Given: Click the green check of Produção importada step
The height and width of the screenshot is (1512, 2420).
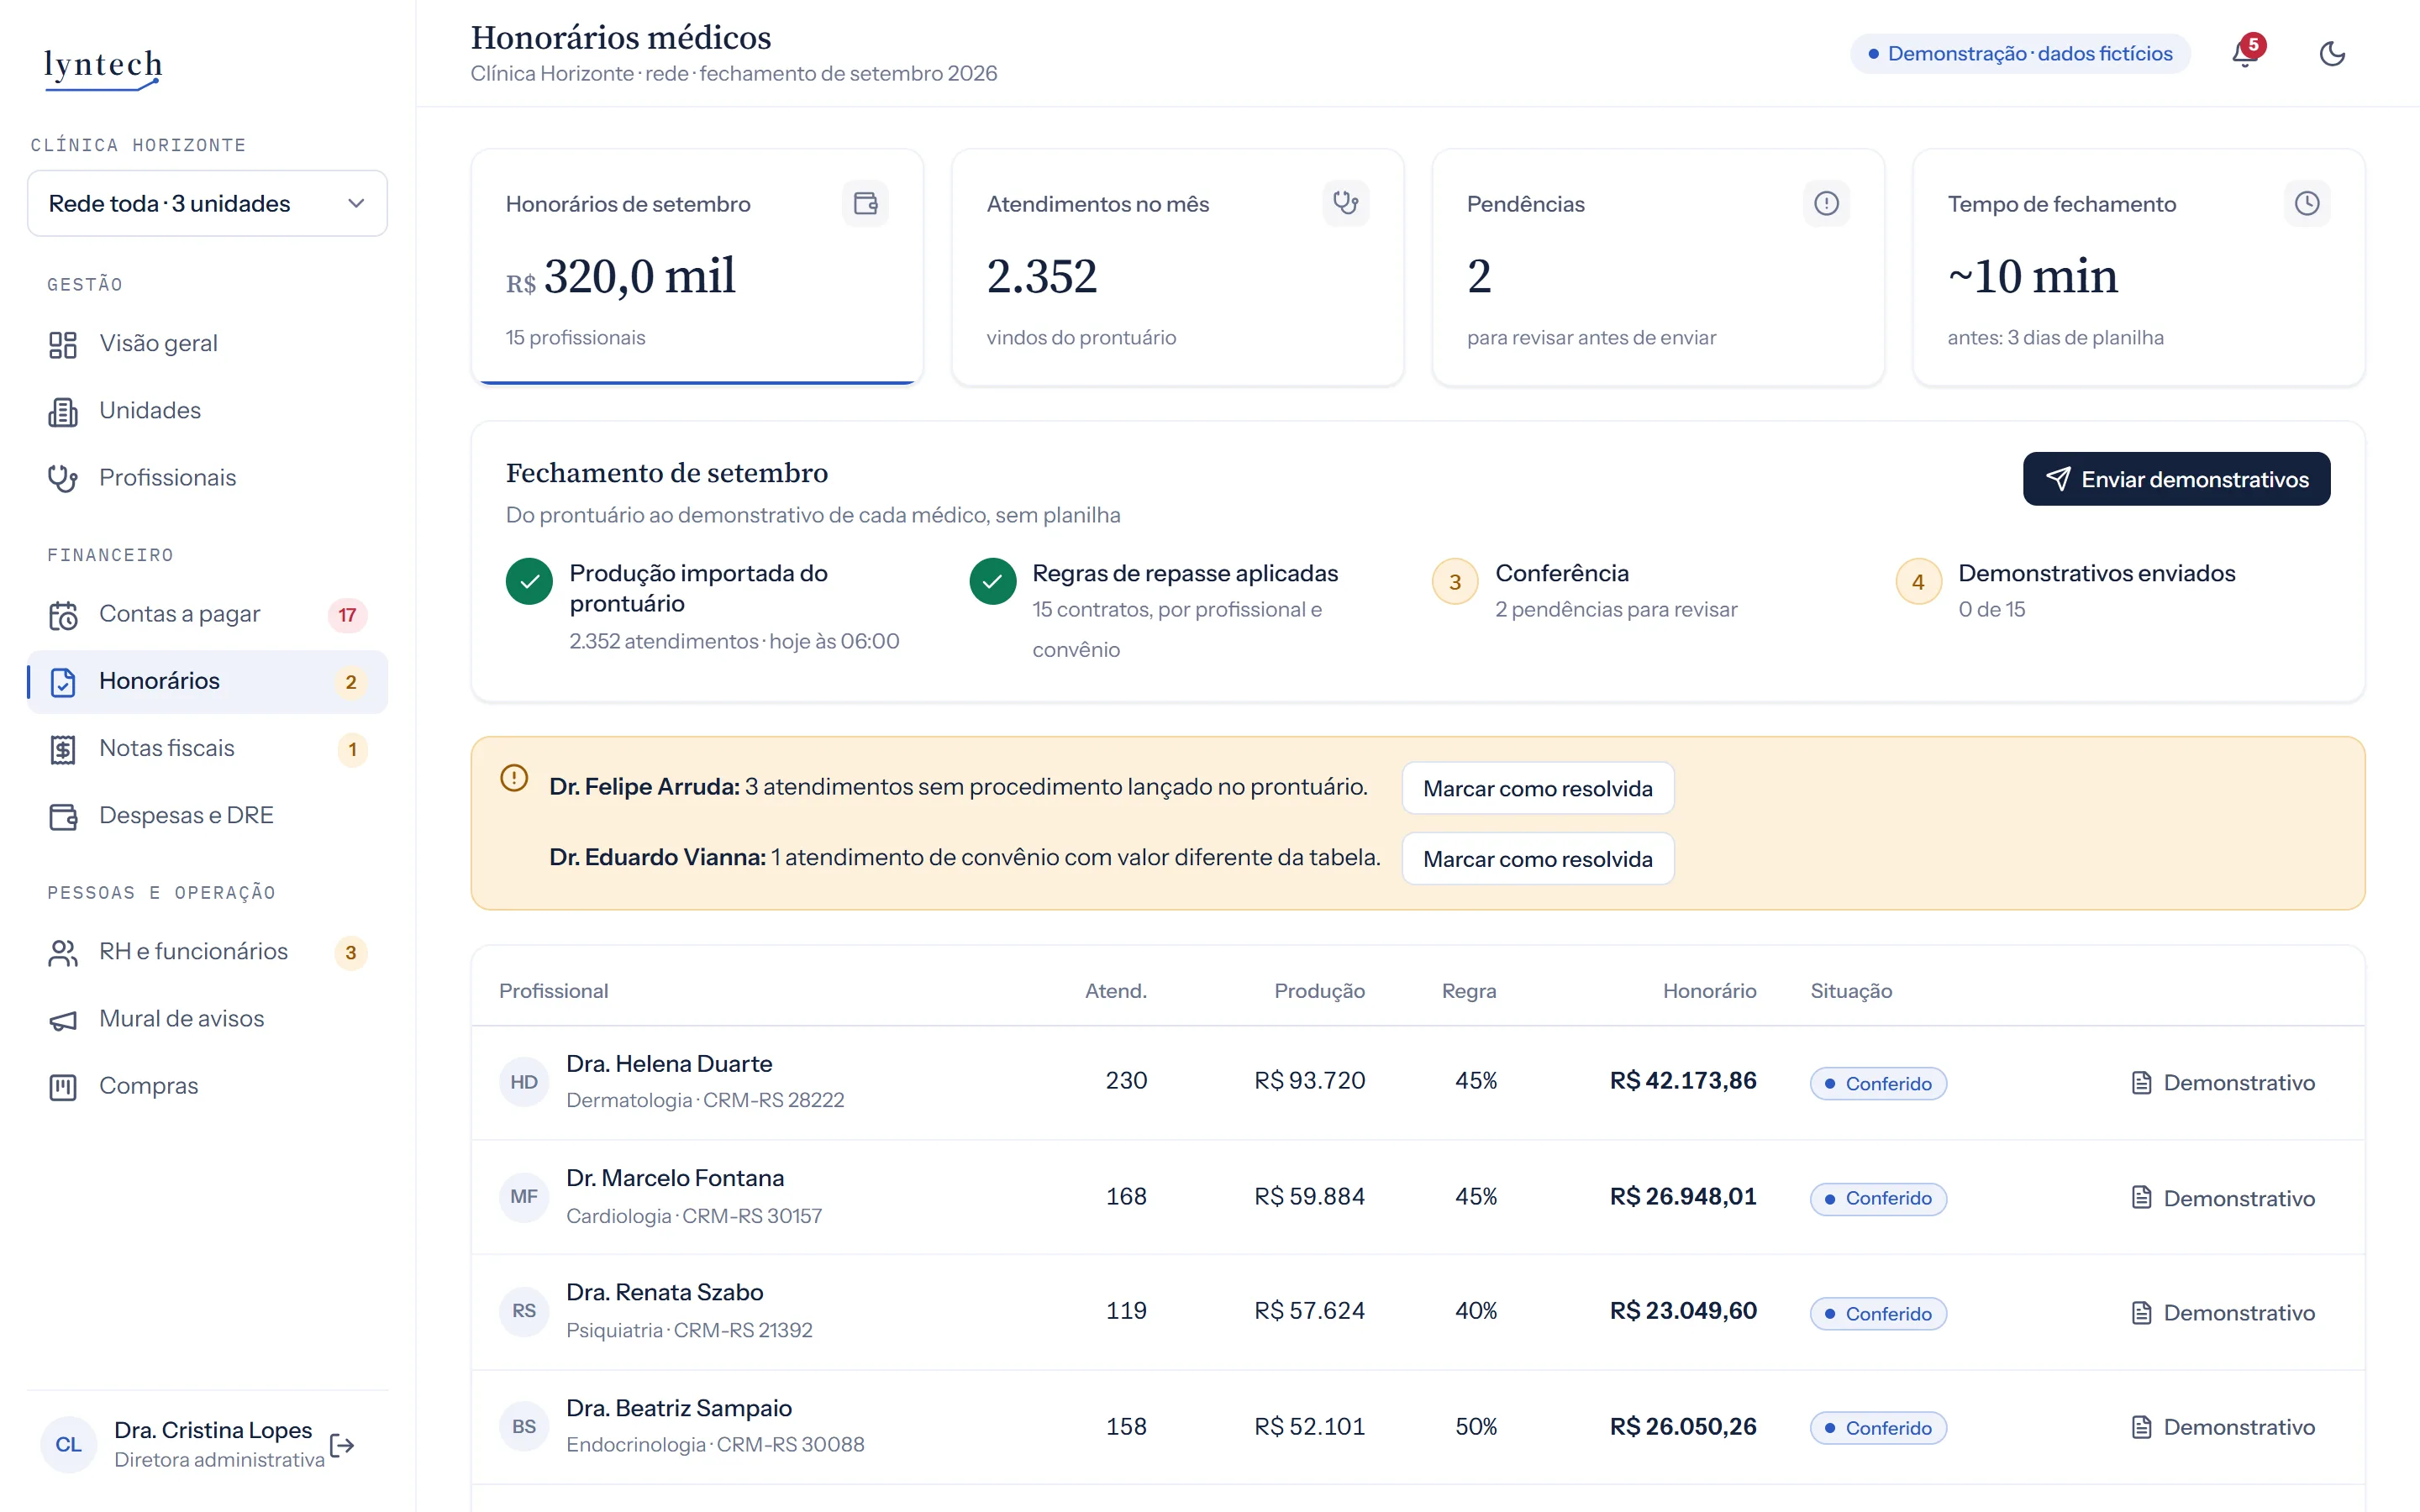Looking at the screenshot, I should pos(529,581).
